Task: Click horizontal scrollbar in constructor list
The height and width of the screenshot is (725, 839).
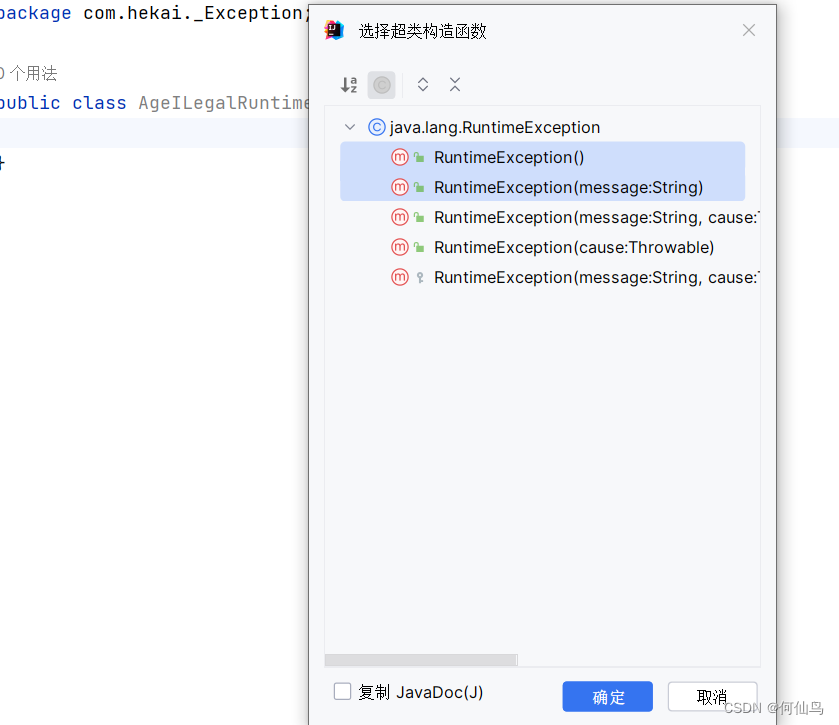Action: pos(421,660)
